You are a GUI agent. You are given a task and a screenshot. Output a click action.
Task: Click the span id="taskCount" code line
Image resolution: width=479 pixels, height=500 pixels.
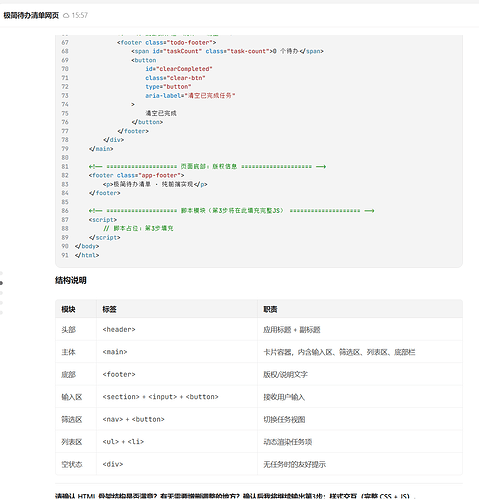coord(227,51)
